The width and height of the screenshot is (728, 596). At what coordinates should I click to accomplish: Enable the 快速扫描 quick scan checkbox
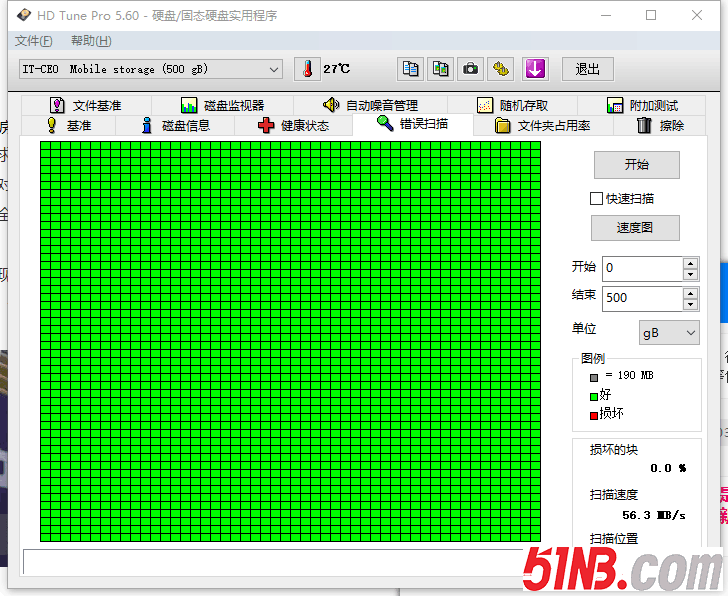pyautogui.click(x=596, y=199)
